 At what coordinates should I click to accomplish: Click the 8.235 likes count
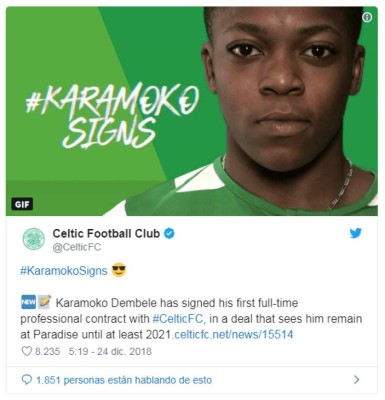[x=47, y=351]
